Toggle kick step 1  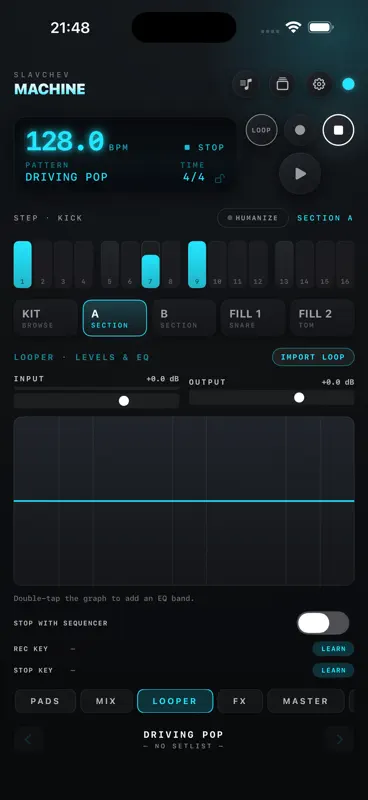coord(22,264)
